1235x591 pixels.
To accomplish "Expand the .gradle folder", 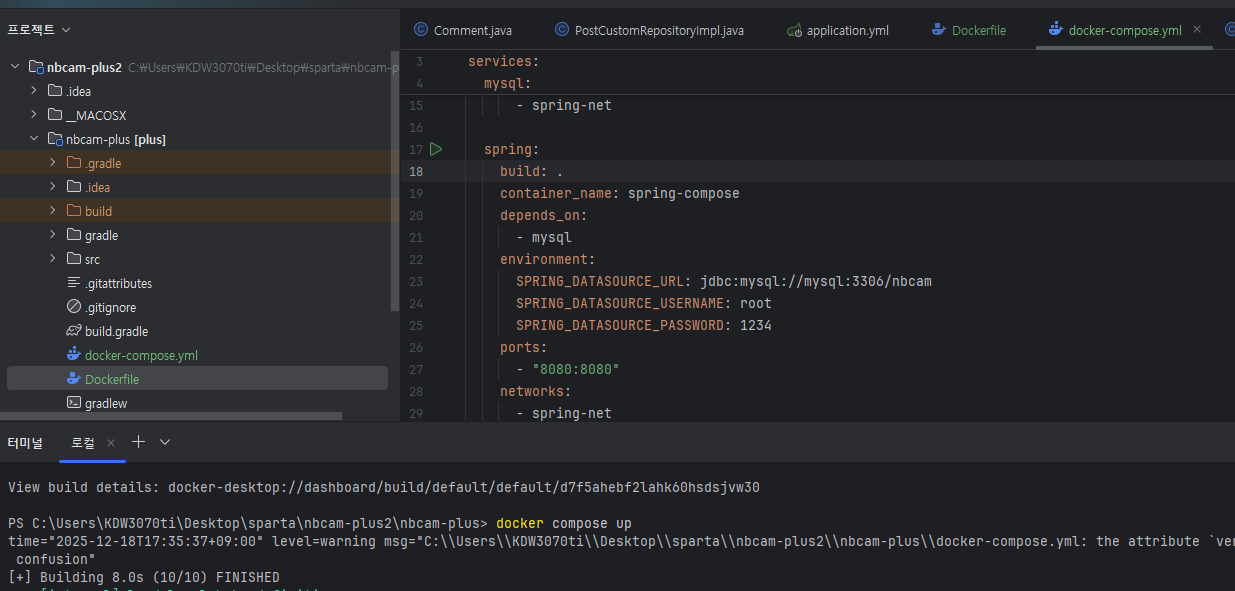I will tap(53, 163).
